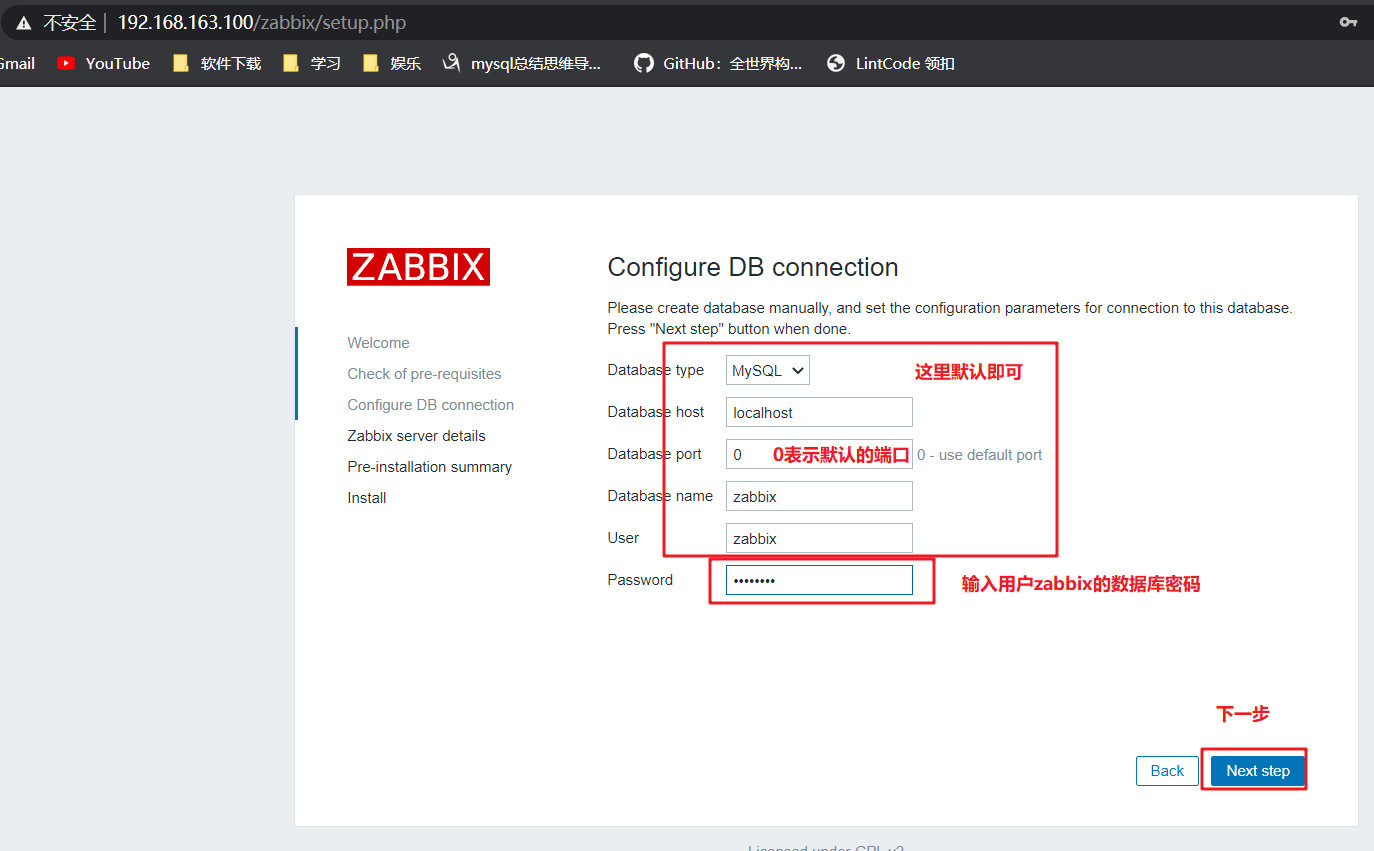The width and height of the screenshot is (1374, 851).
Task: Click the mysql总结思维导 bookmark icon
Action: (x=452, y=62)
